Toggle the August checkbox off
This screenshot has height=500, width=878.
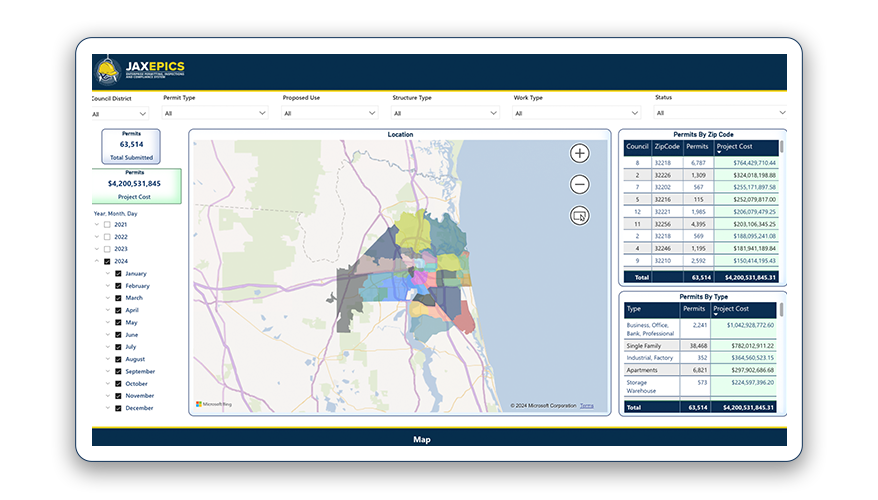[118, 359]
